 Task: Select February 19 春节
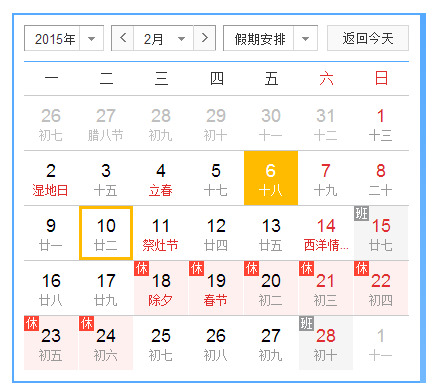(x=216, y=288)
